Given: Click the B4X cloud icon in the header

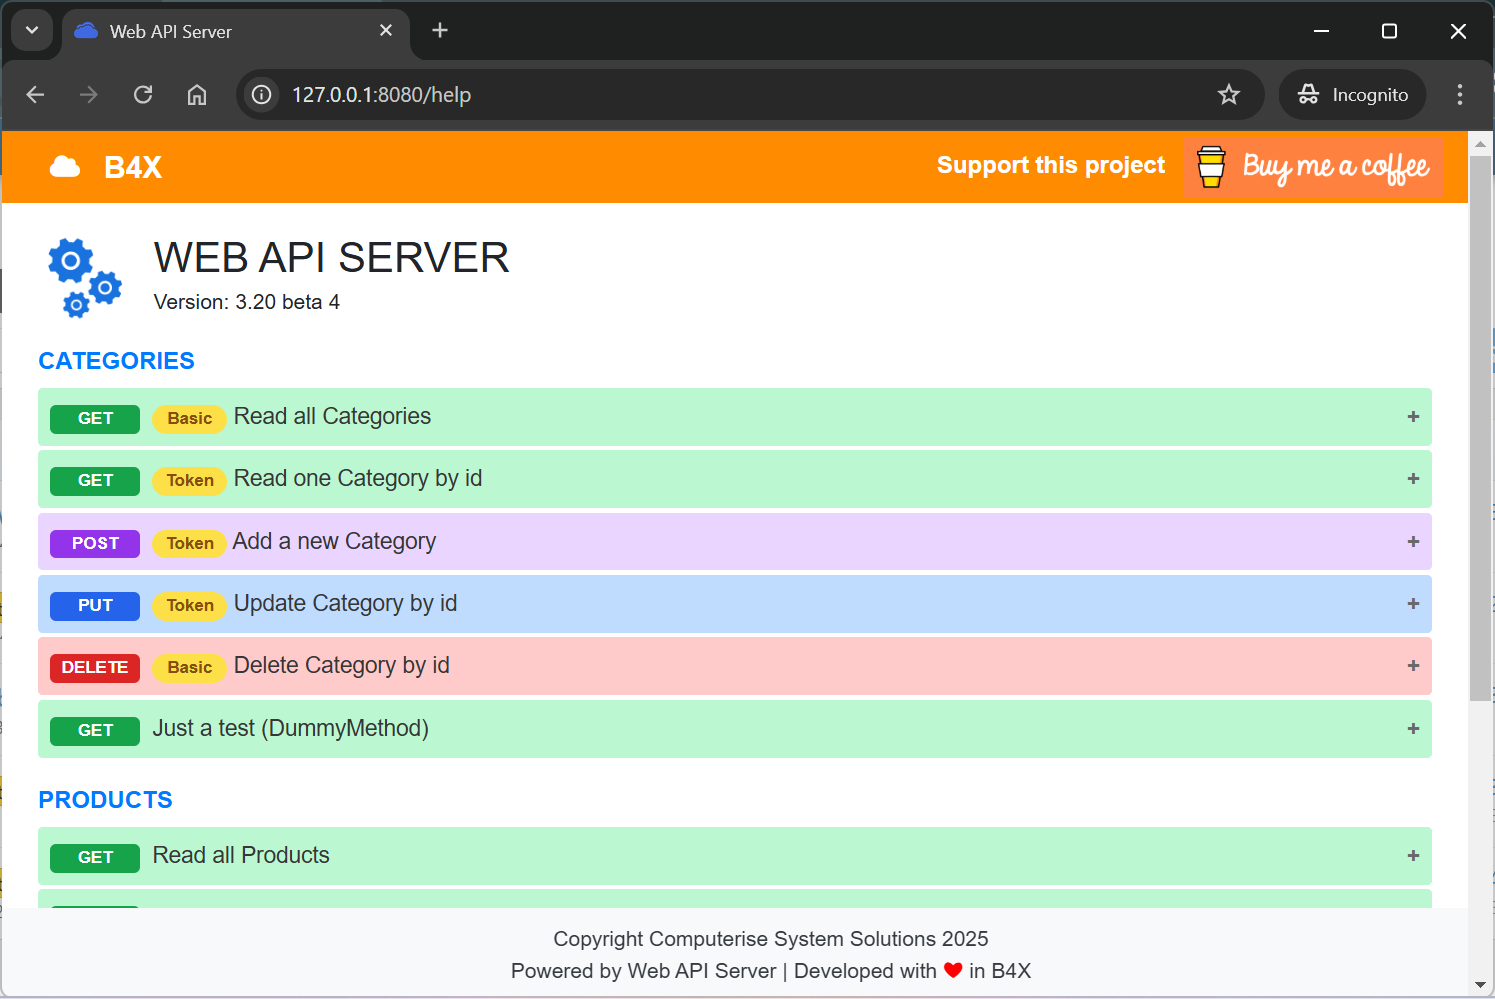Looking at the screenshot, I should pos(65,166).
